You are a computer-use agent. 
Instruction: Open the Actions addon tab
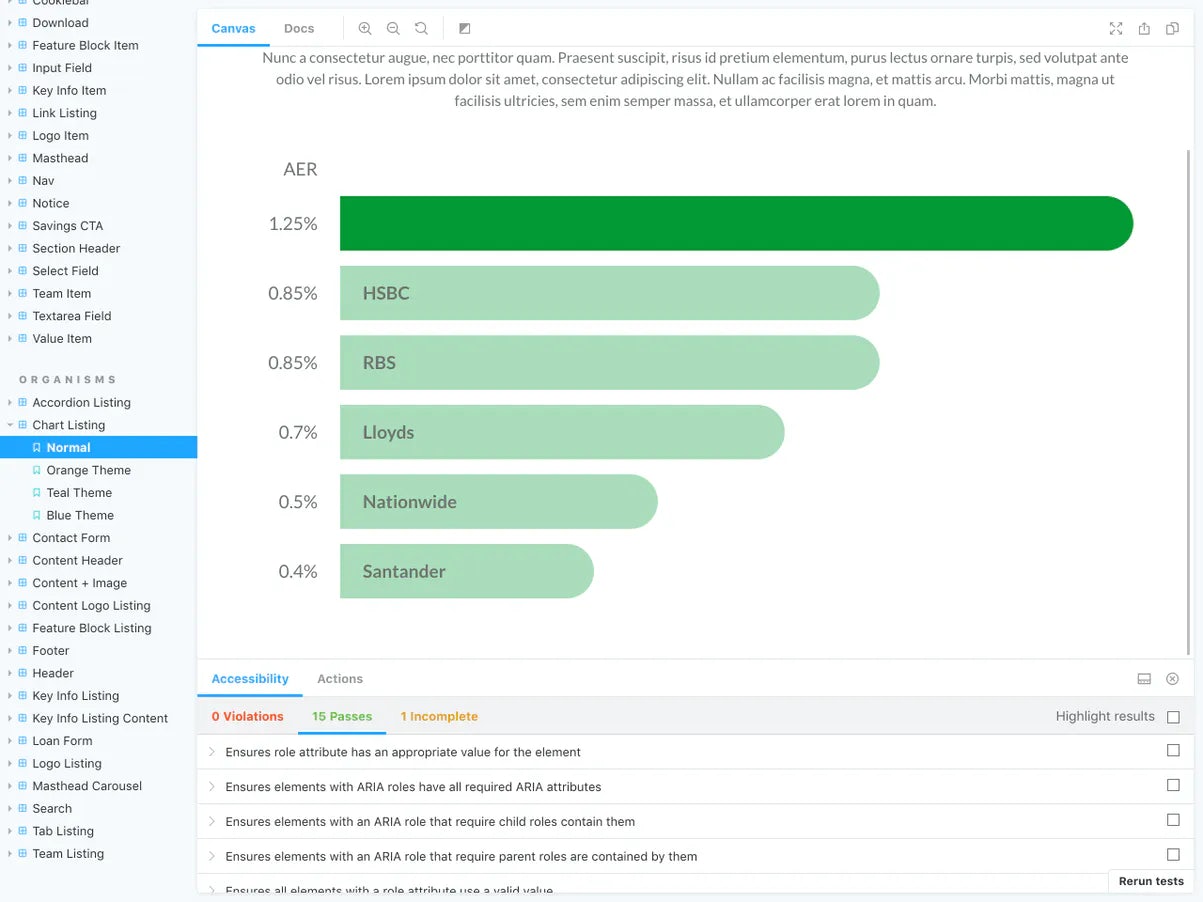point(340,679)
